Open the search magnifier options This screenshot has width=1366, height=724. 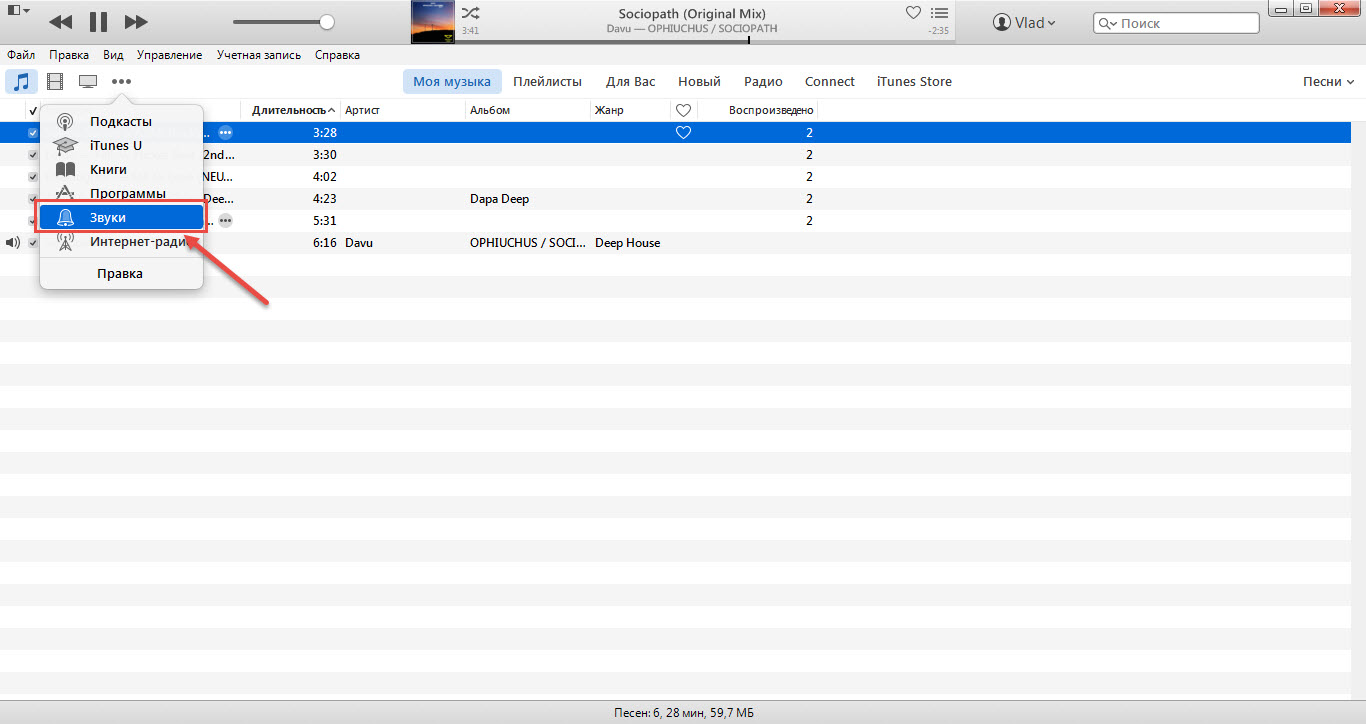(1107, 23)
